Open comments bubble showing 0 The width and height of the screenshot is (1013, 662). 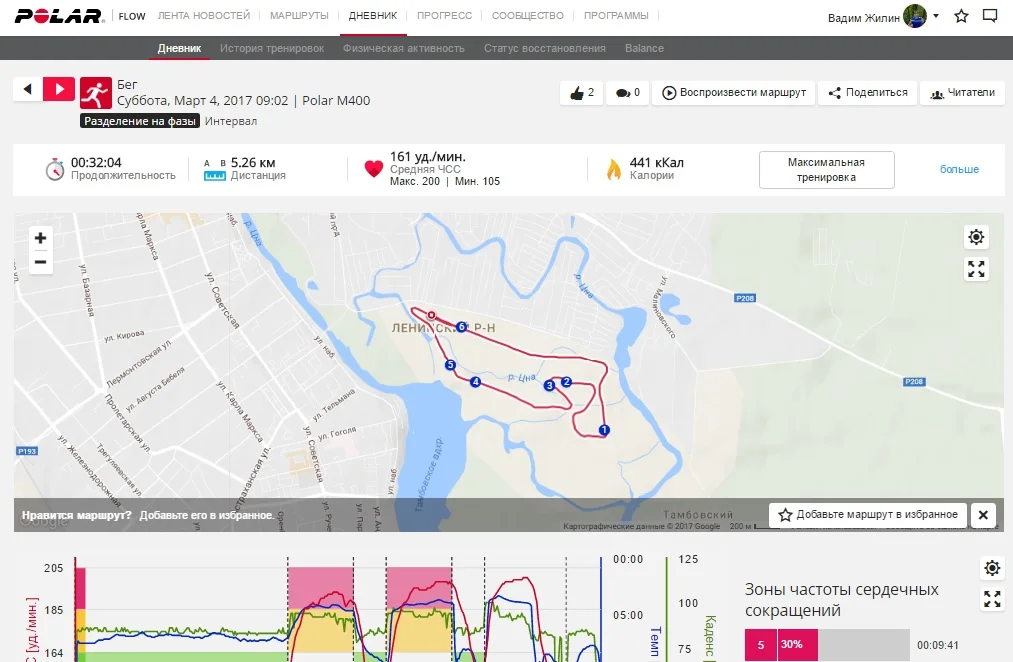[x=627, y=92]
